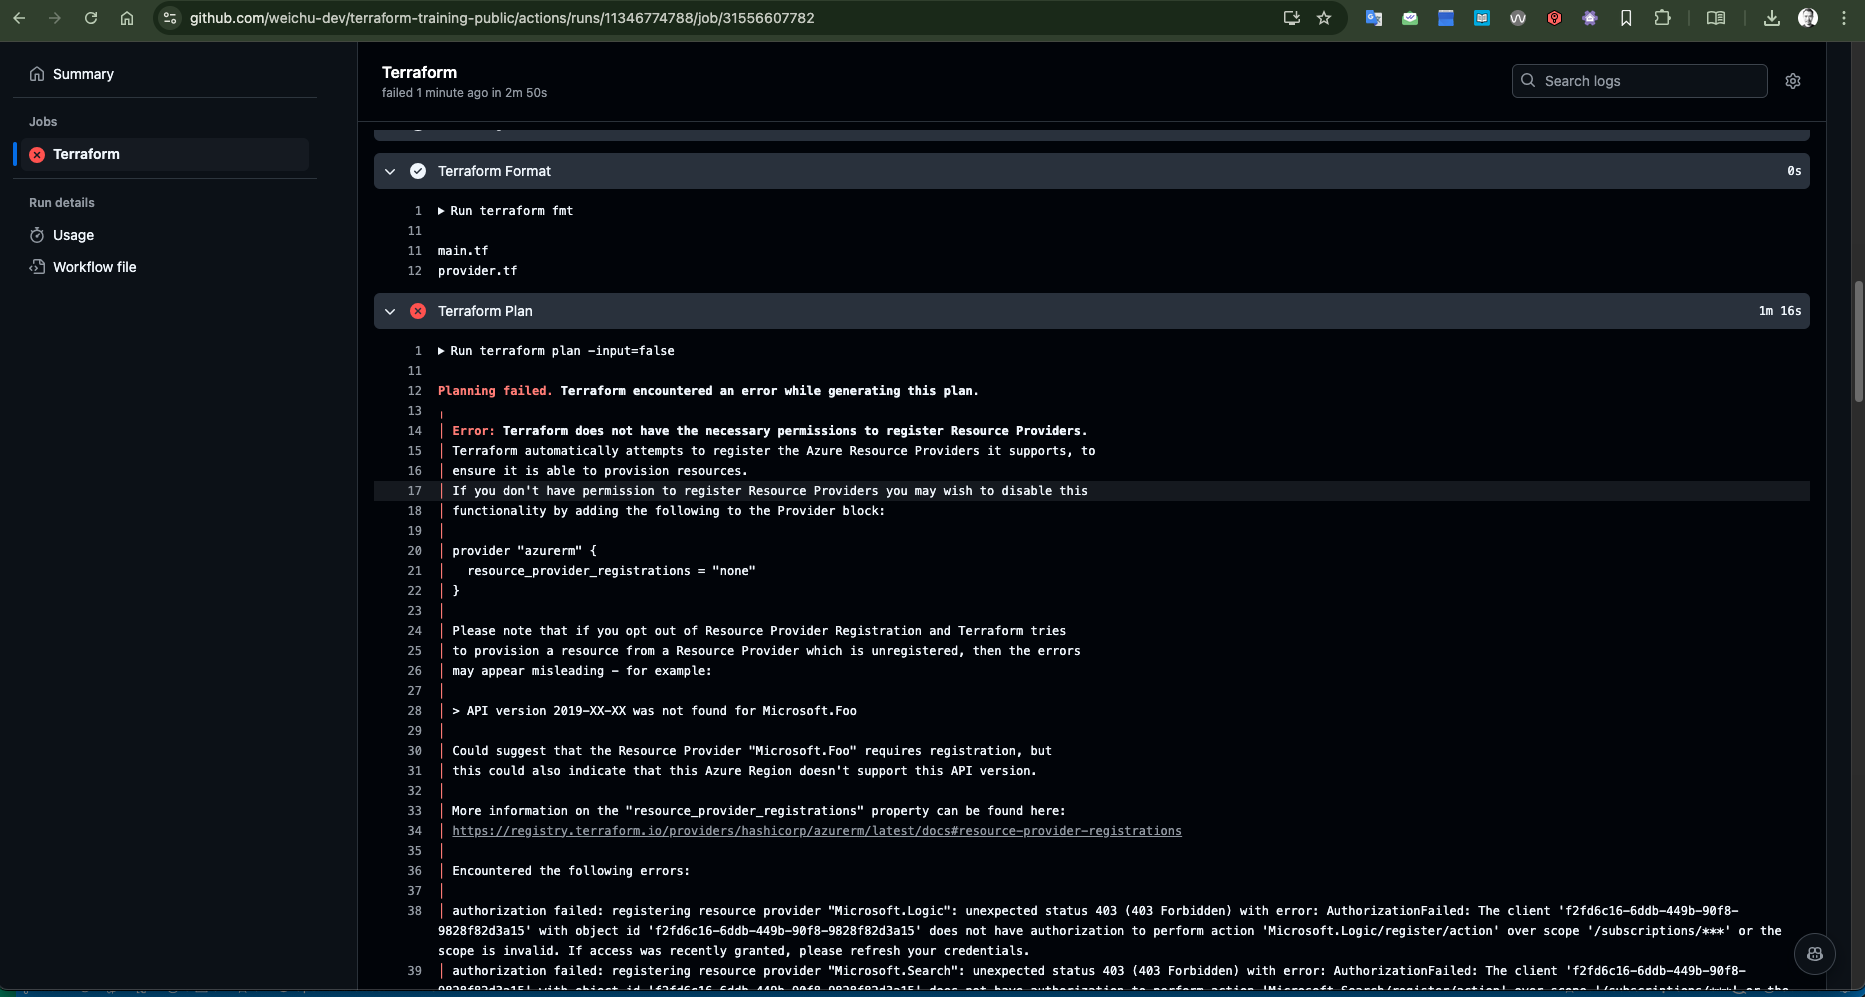Expand the 'Run terraform fmt' command group
Viewport: 1865px width, 997px height.
coord(506,211)
